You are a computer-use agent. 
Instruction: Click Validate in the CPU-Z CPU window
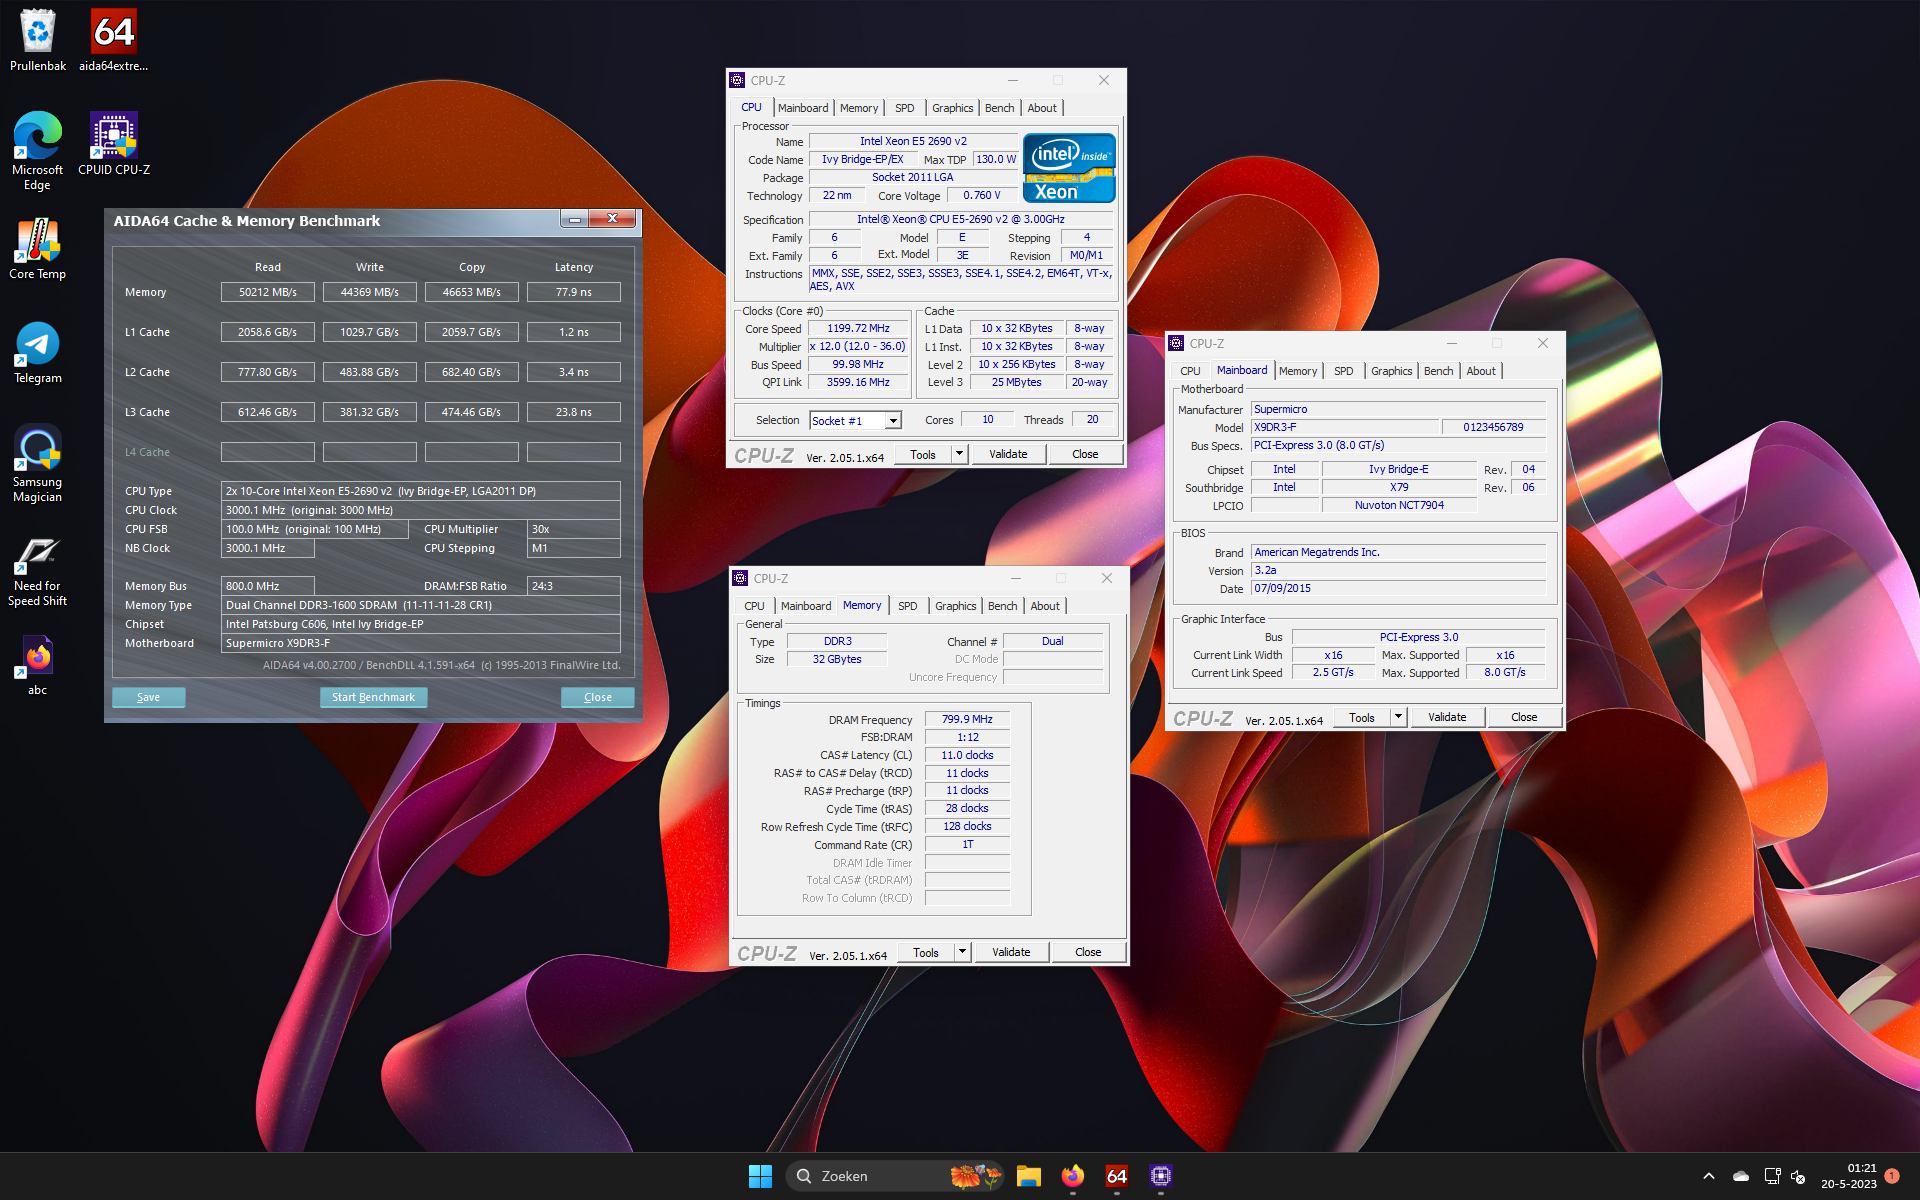(1008, 454)
